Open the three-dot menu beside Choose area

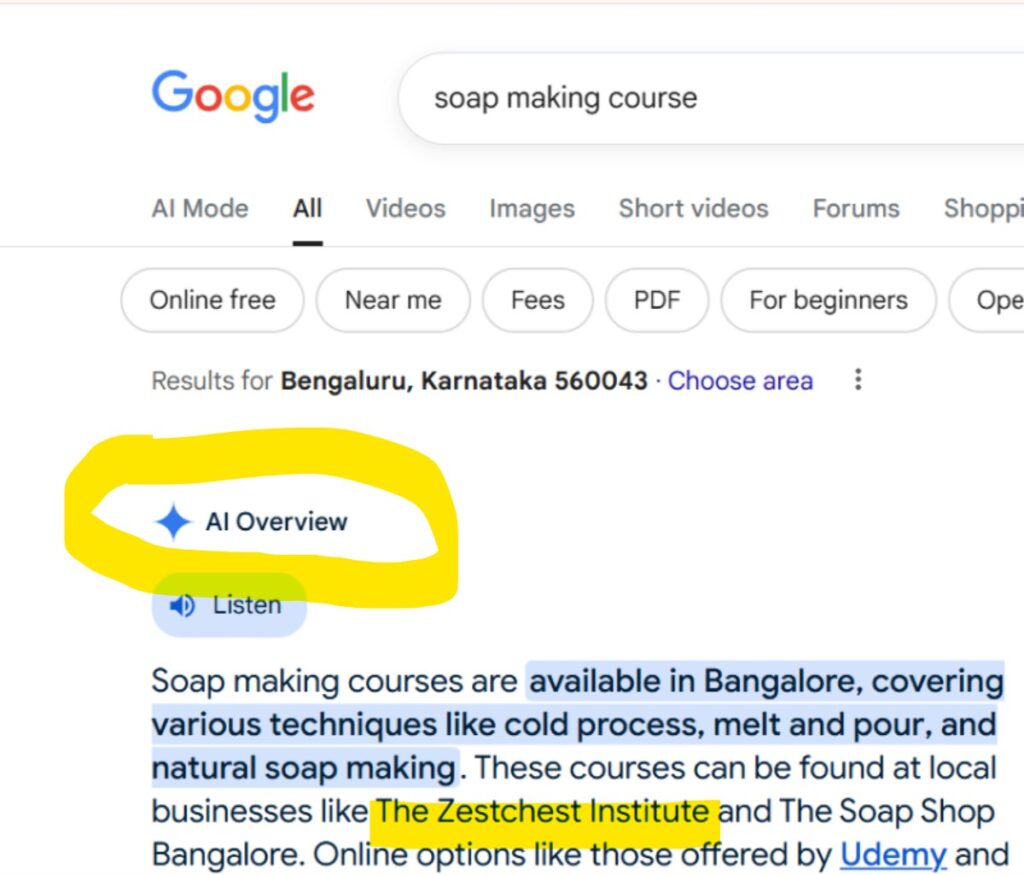(x=857, y=380)
